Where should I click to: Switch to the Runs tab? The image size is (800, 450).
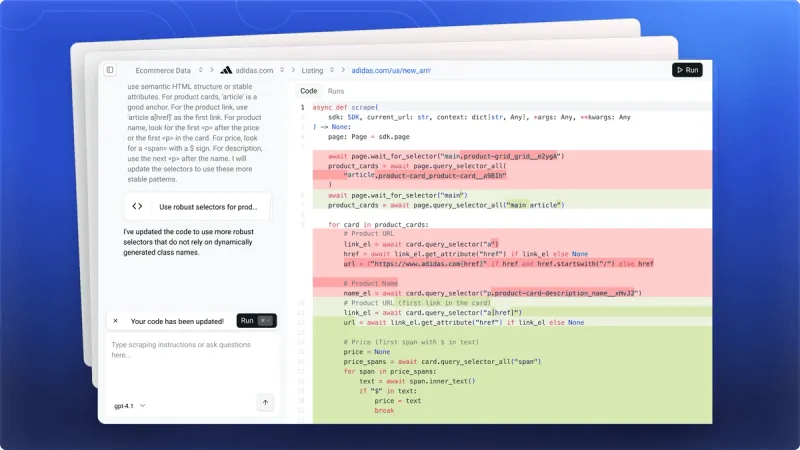(336, 91)
